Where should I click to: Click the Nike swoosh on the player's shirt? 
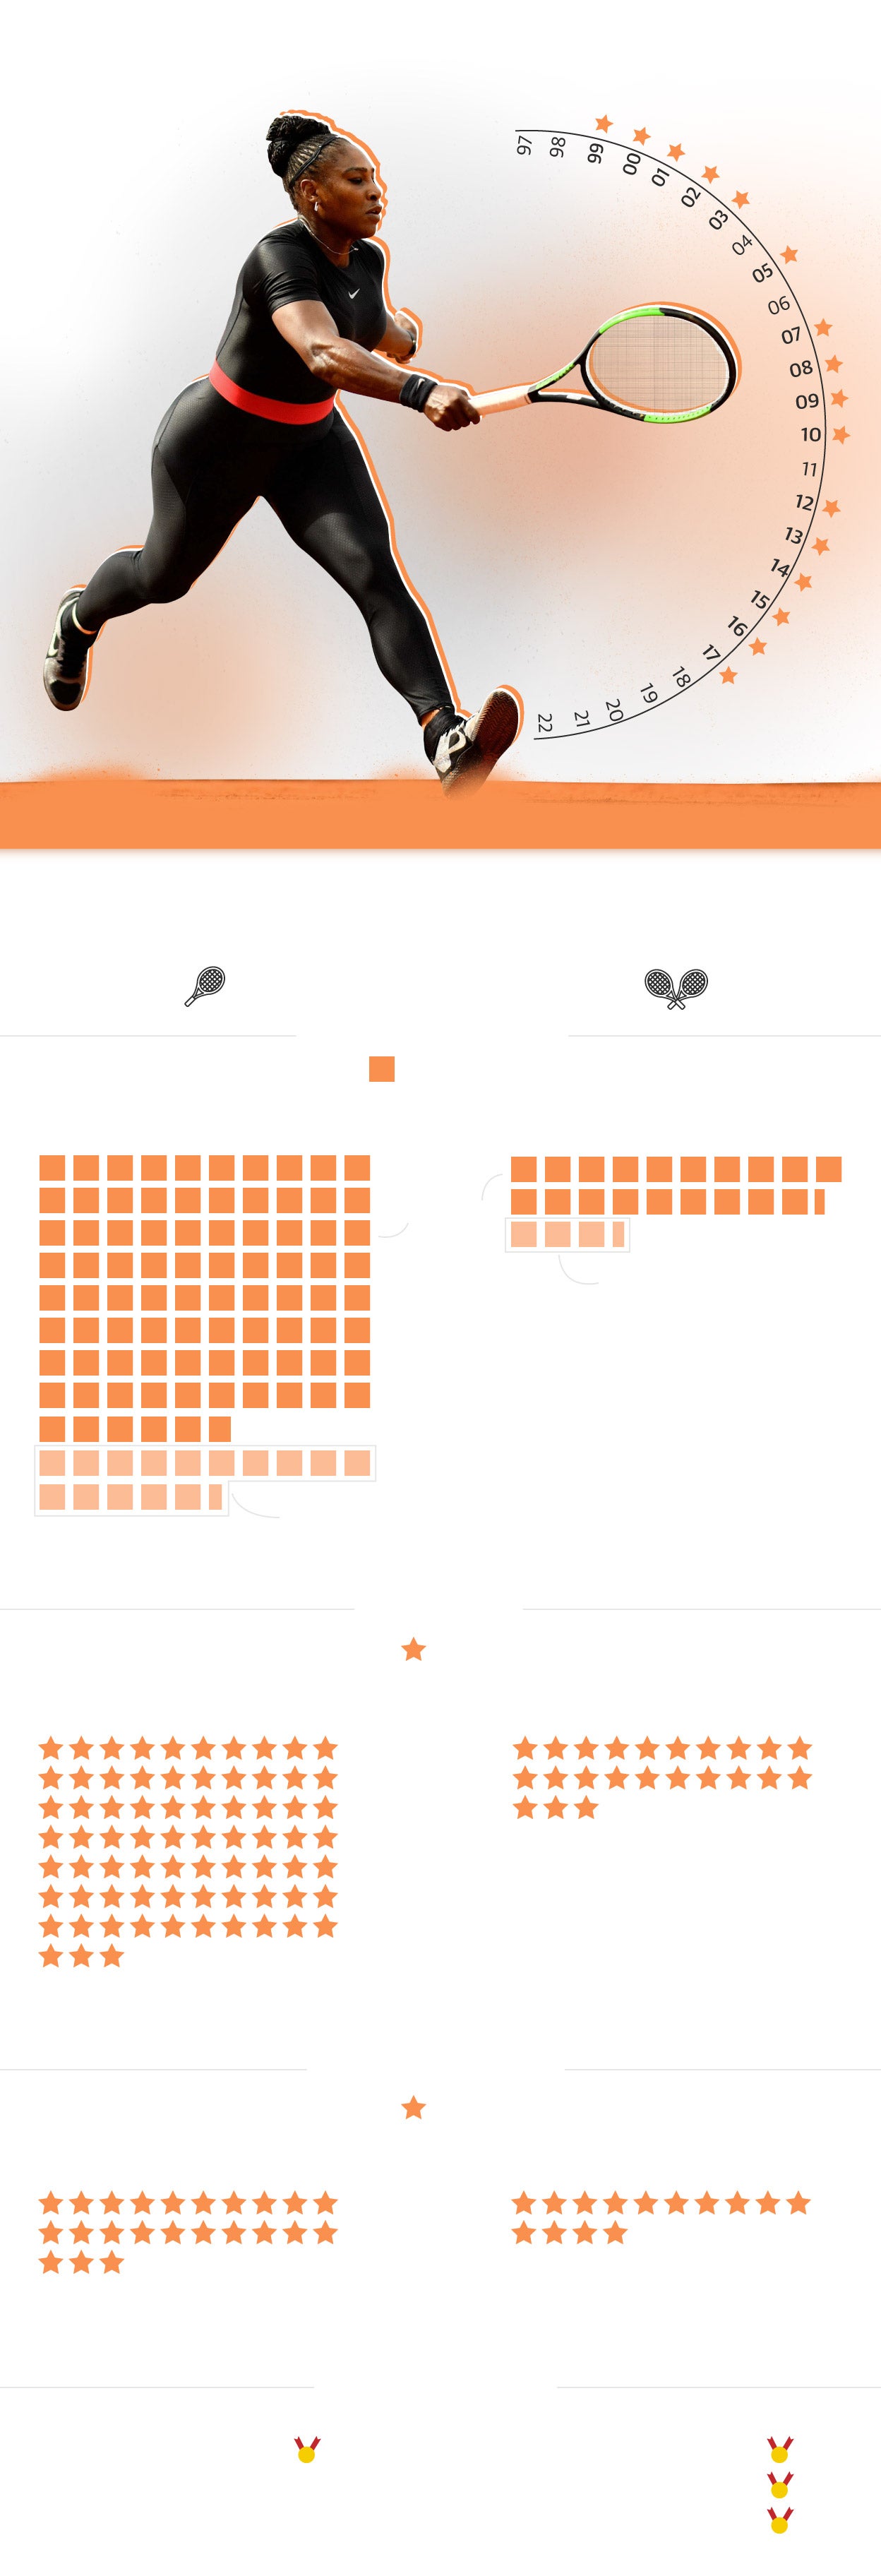click(x=353, y=293)
